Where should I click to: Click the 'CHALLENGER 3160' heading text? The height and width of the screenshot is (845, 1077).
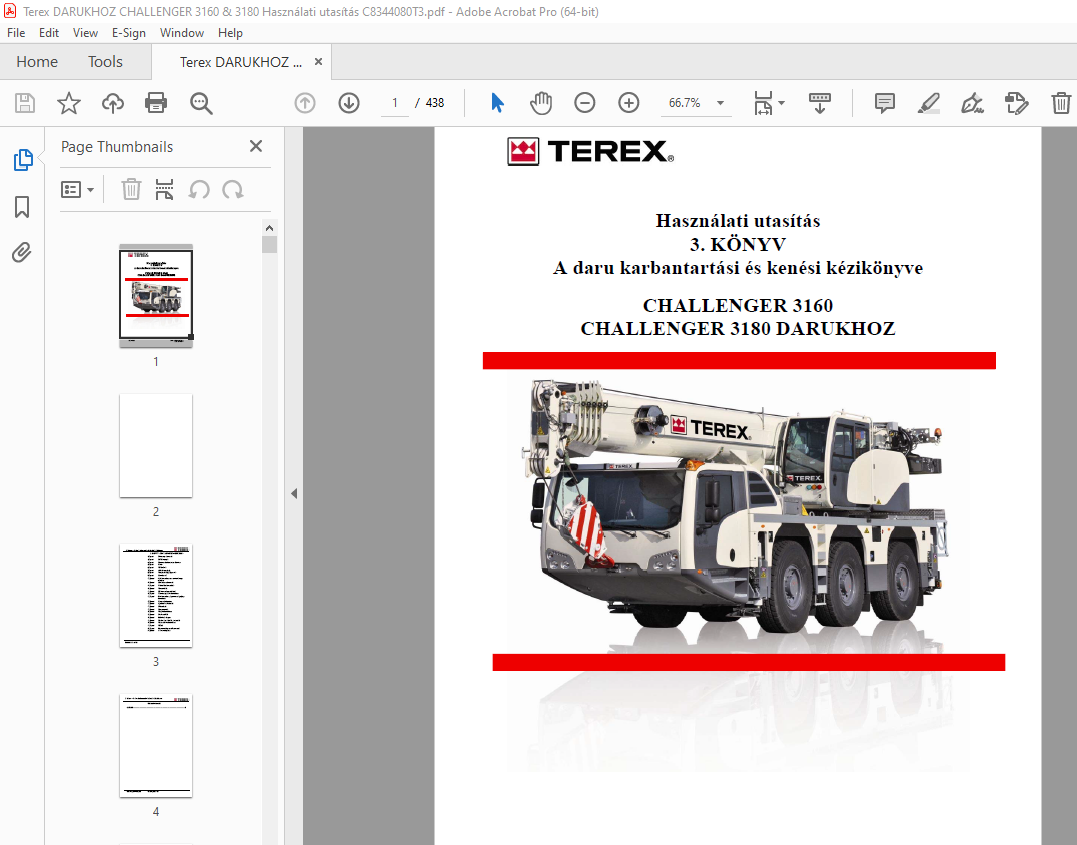(x=738, y=305)
